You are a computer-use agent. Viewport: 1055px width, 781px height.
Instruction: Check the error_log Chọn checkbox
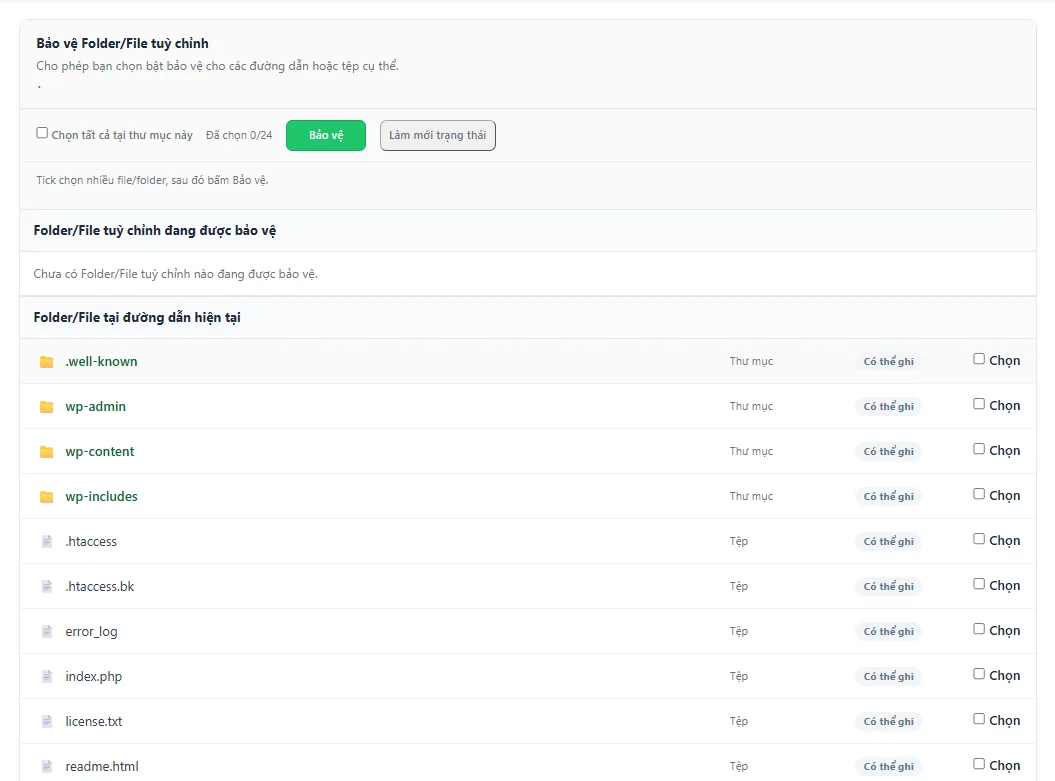(979, 629)
